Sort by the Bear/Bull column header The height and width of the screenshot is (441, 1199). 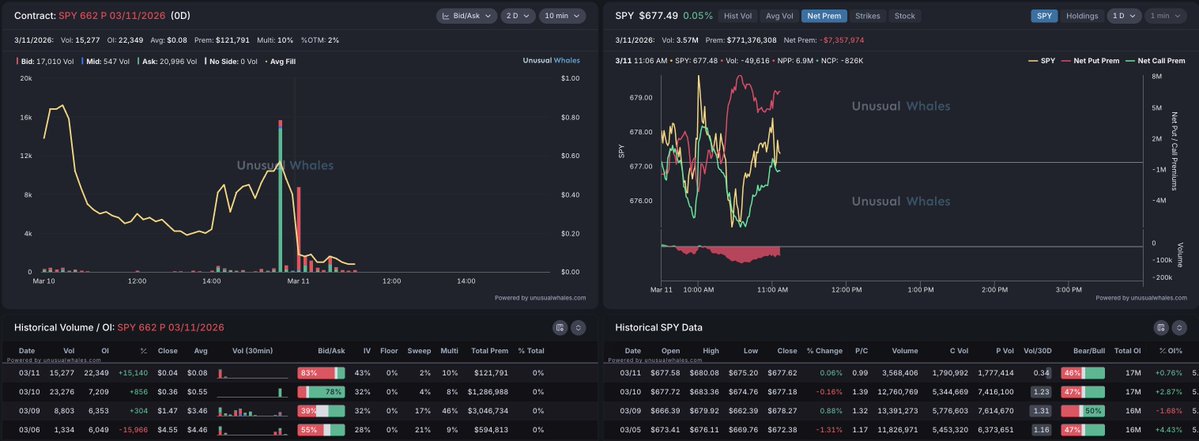[1088, 351]
